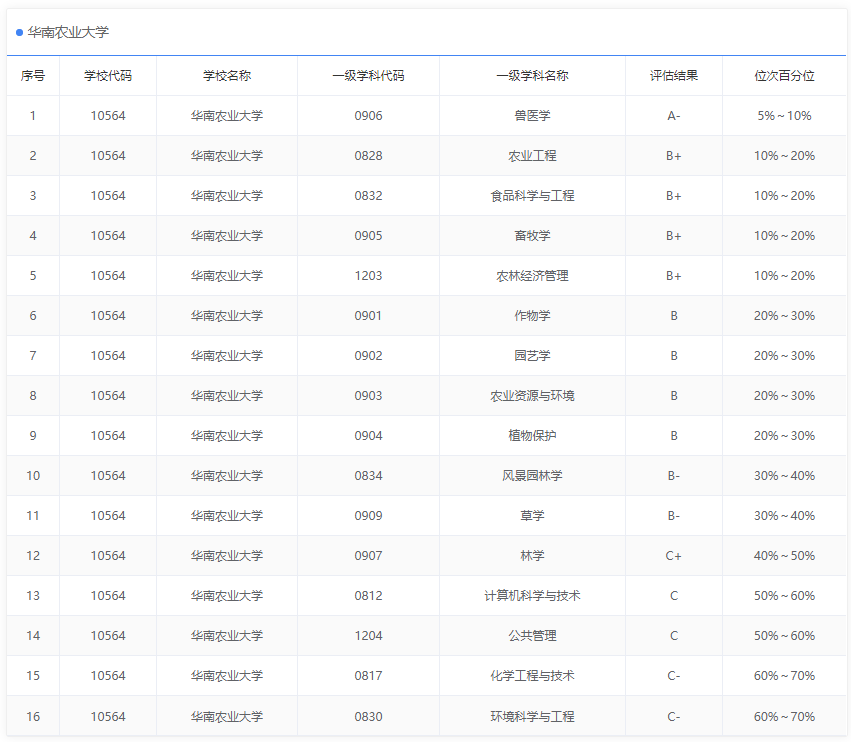Click row number 1 cell

[x=33, y=116]
